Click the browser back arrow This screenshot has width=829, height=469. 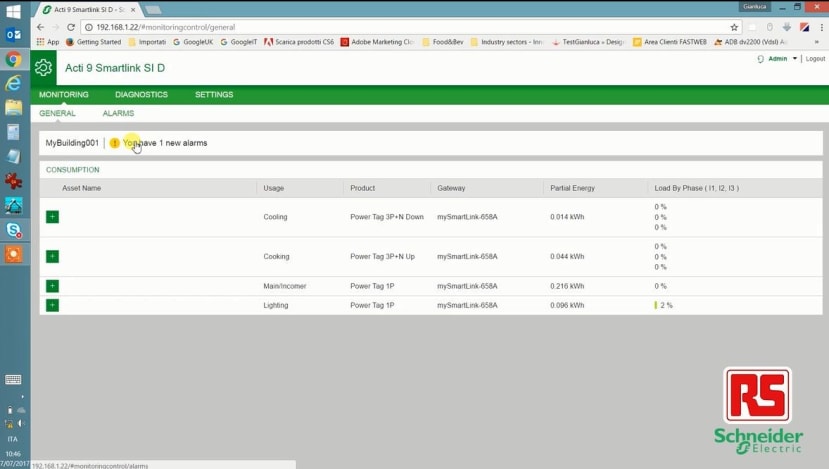[41, 27]
